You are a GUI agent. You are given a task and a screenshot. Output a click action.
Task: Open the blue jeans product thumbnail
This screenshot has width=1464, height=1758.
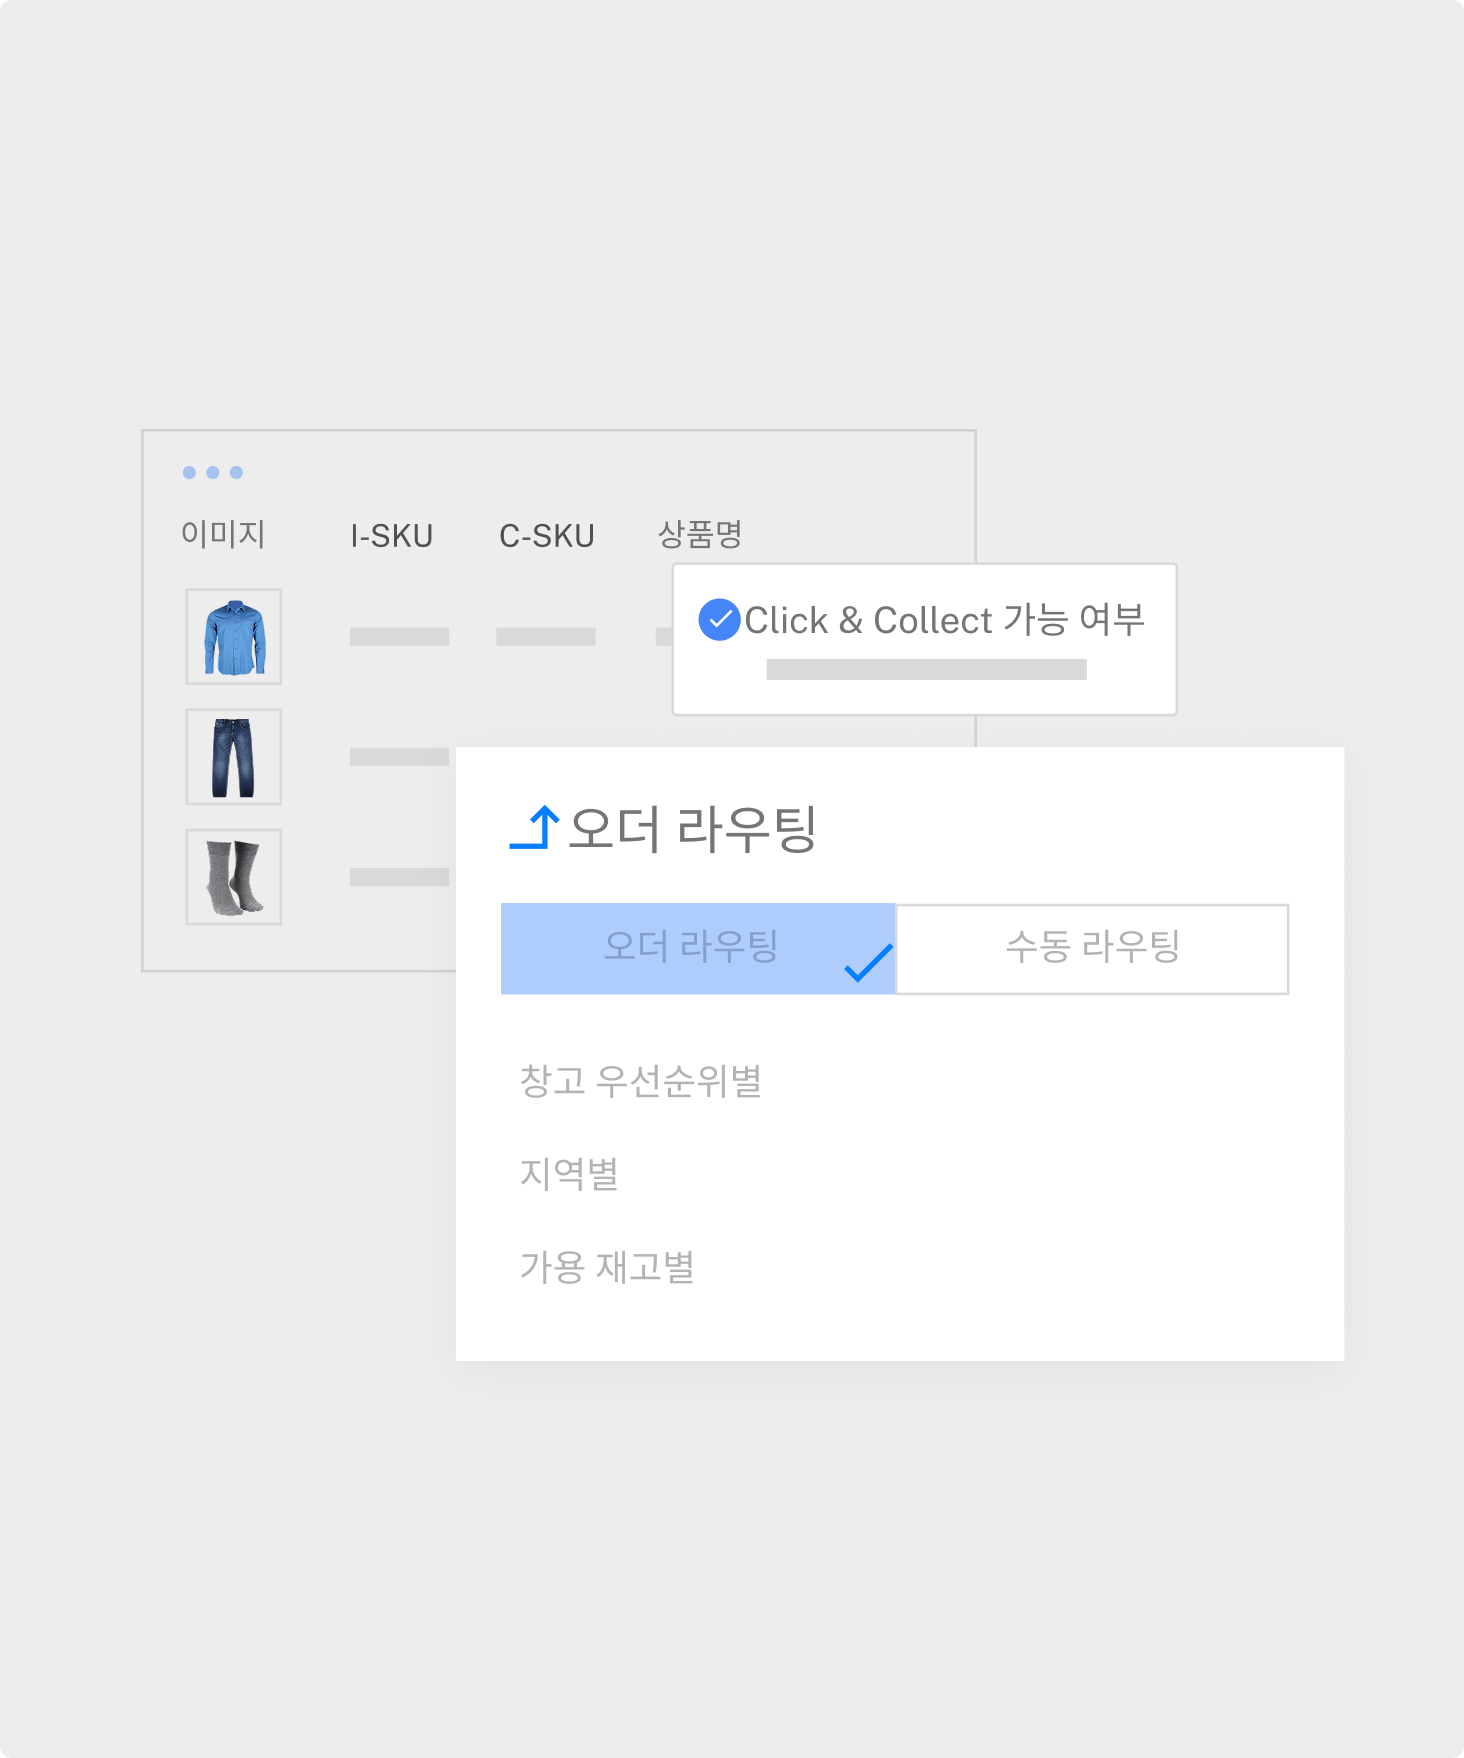(x=234, y=757)
